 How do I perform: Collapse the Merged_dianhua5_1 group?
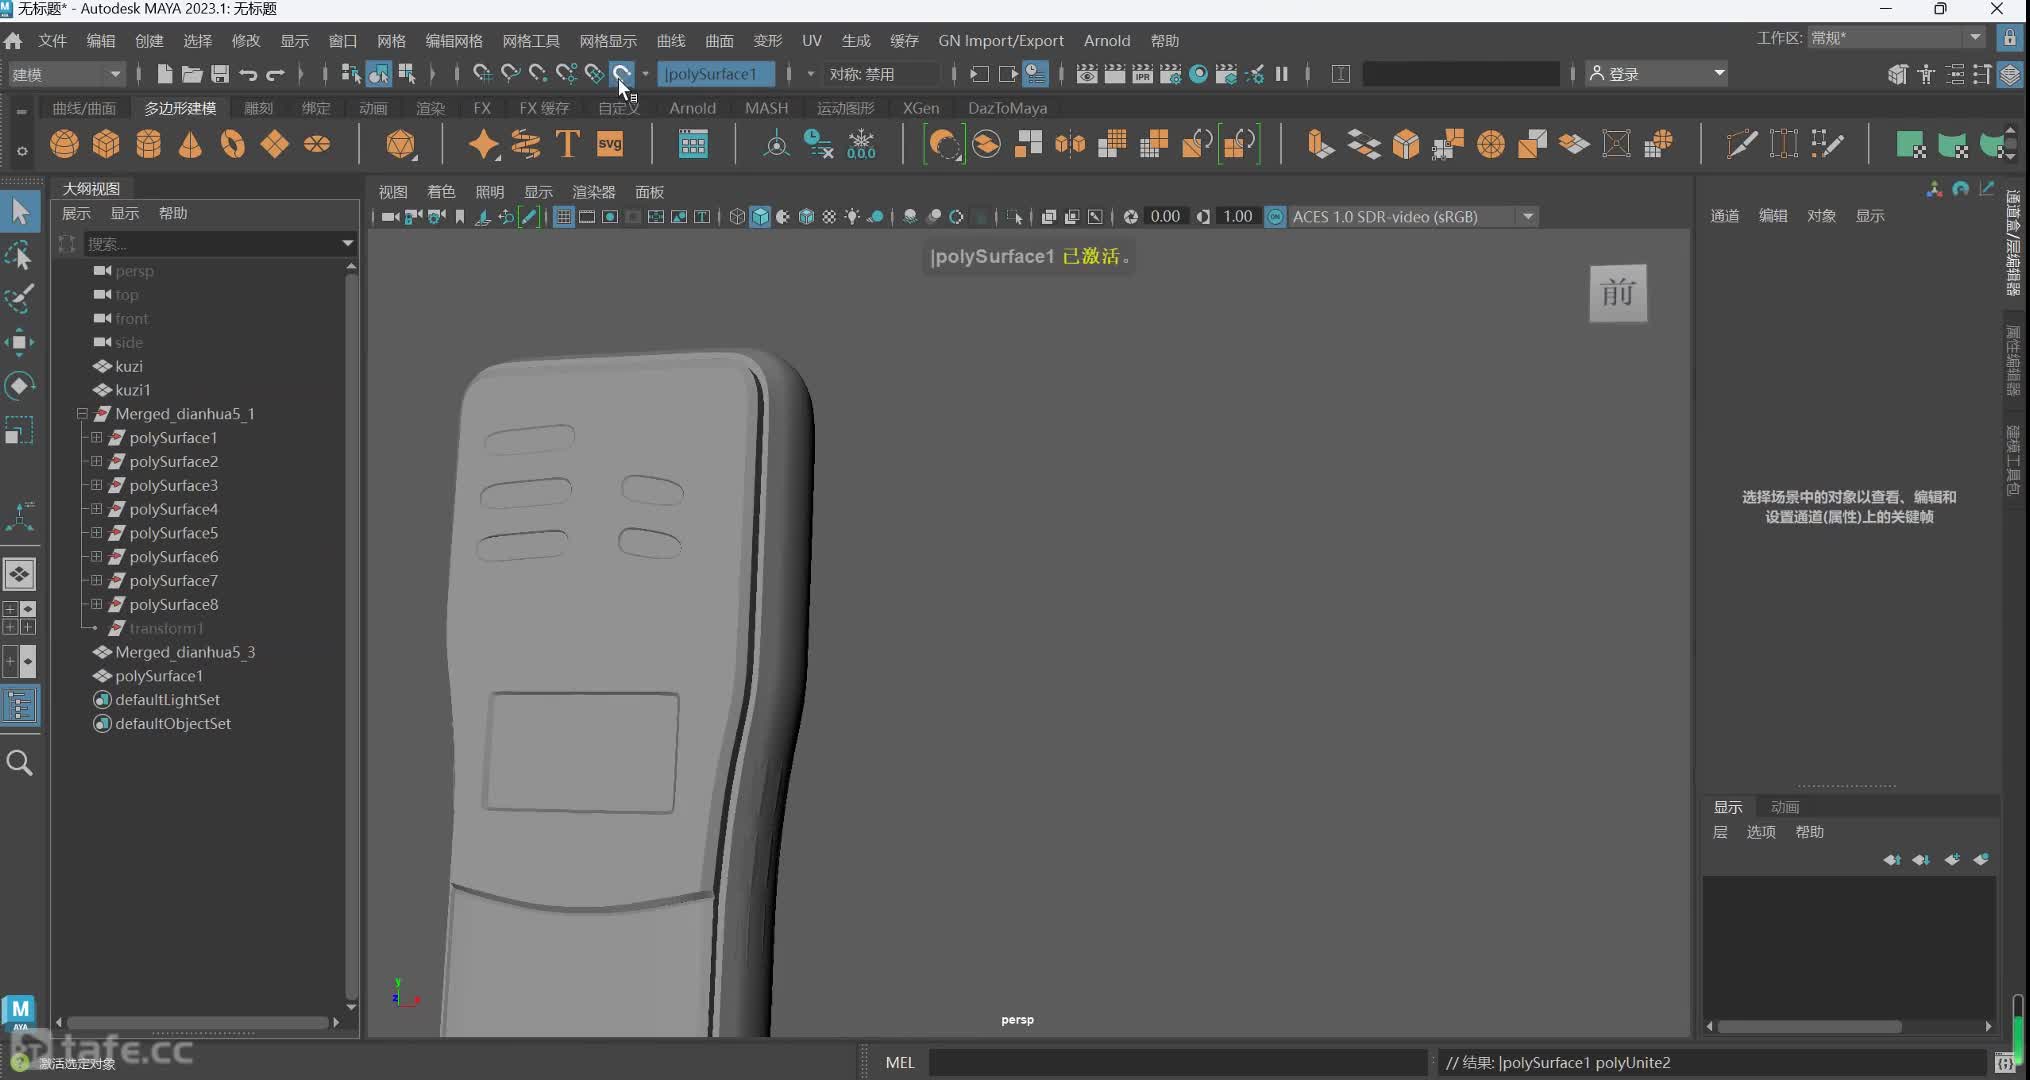[83, 414]
